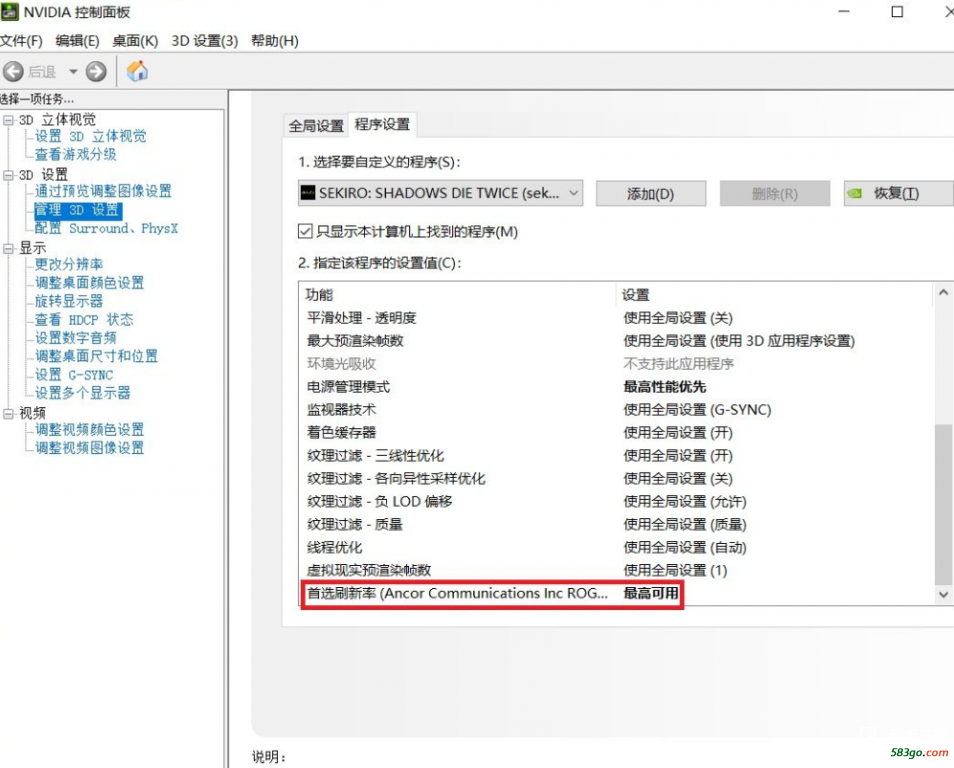Open 设置 G-SYNC task
Screen dimensions: 954x768
point(74,375)
